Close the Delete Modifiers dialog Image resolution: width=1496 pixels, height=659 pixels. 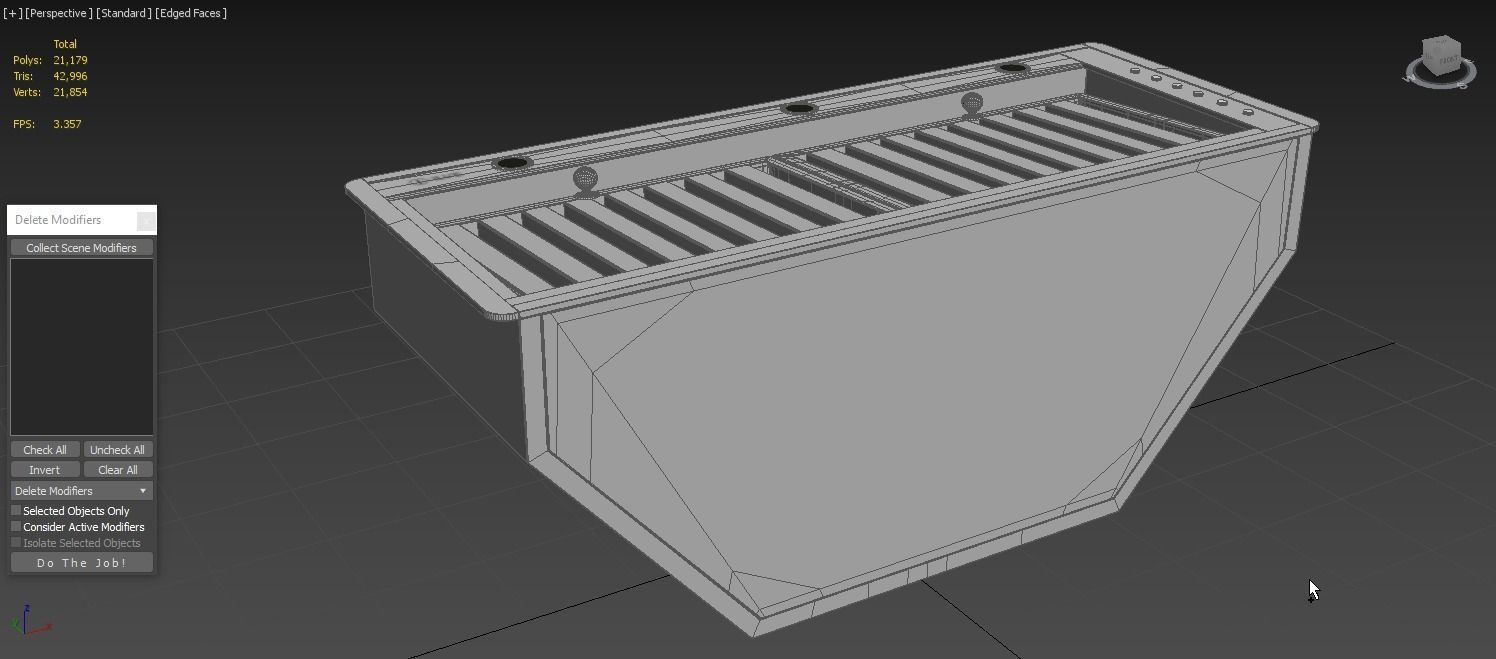(146, 220)
